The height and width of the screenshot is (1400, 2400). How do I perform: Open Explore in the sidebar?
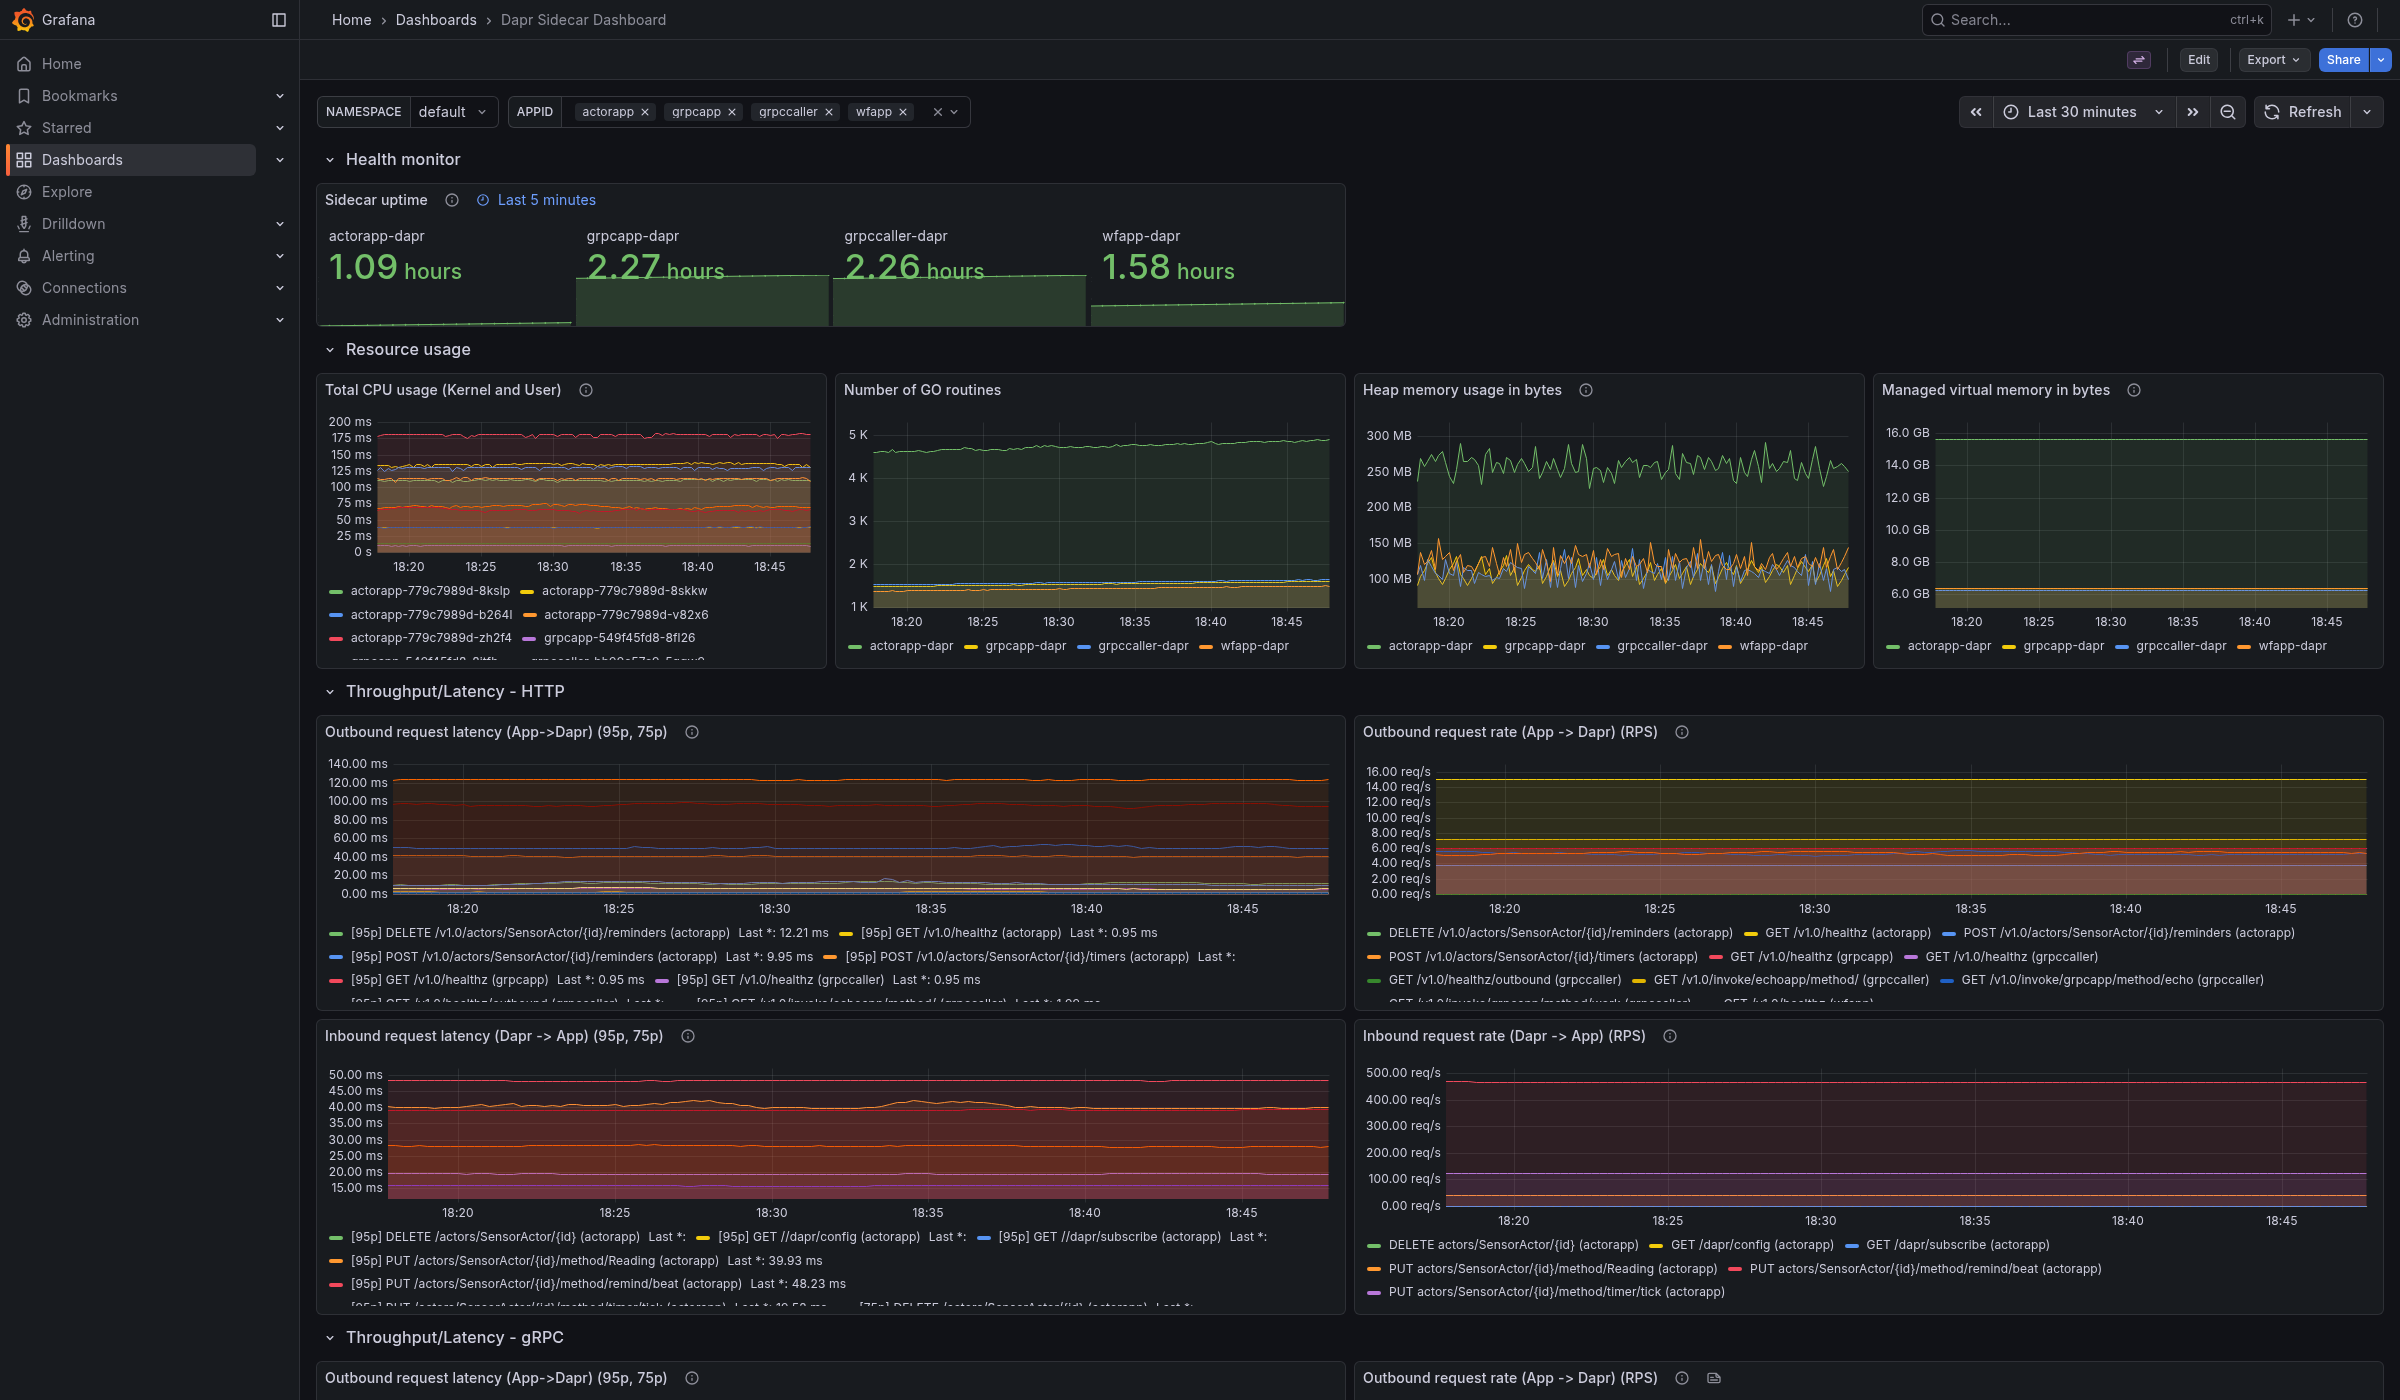(x=67, y=192)
